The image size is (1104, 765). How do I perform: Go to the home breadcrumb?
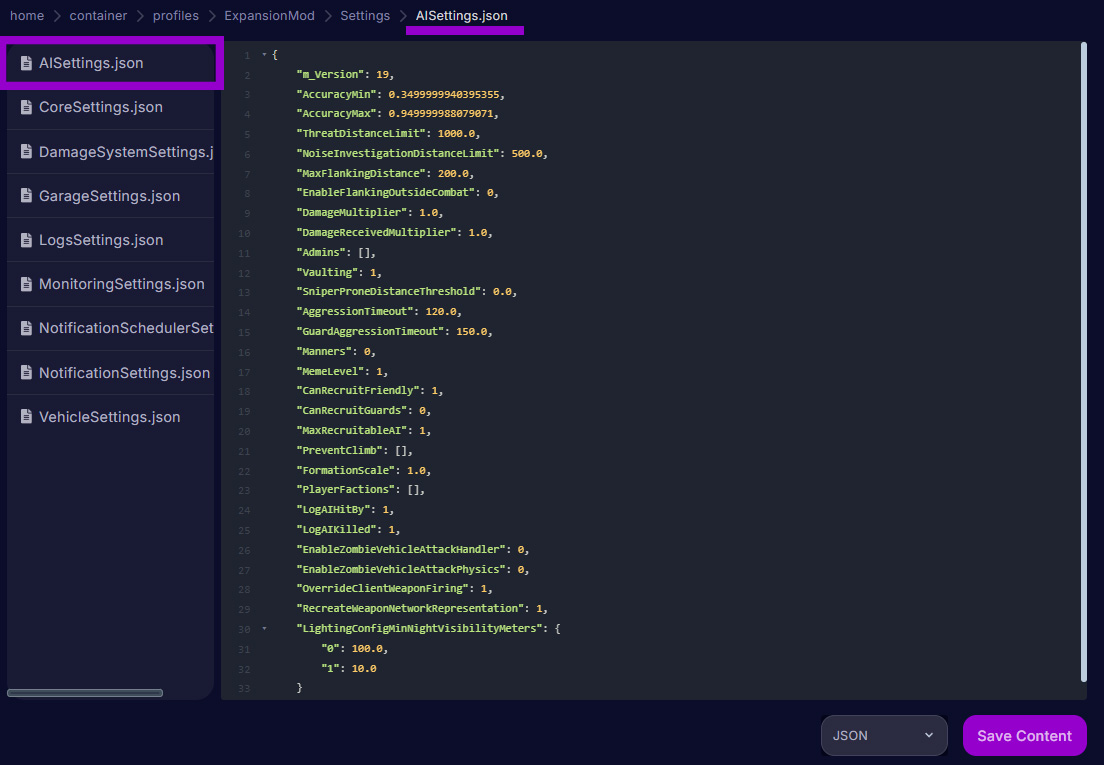coord(26,16)
